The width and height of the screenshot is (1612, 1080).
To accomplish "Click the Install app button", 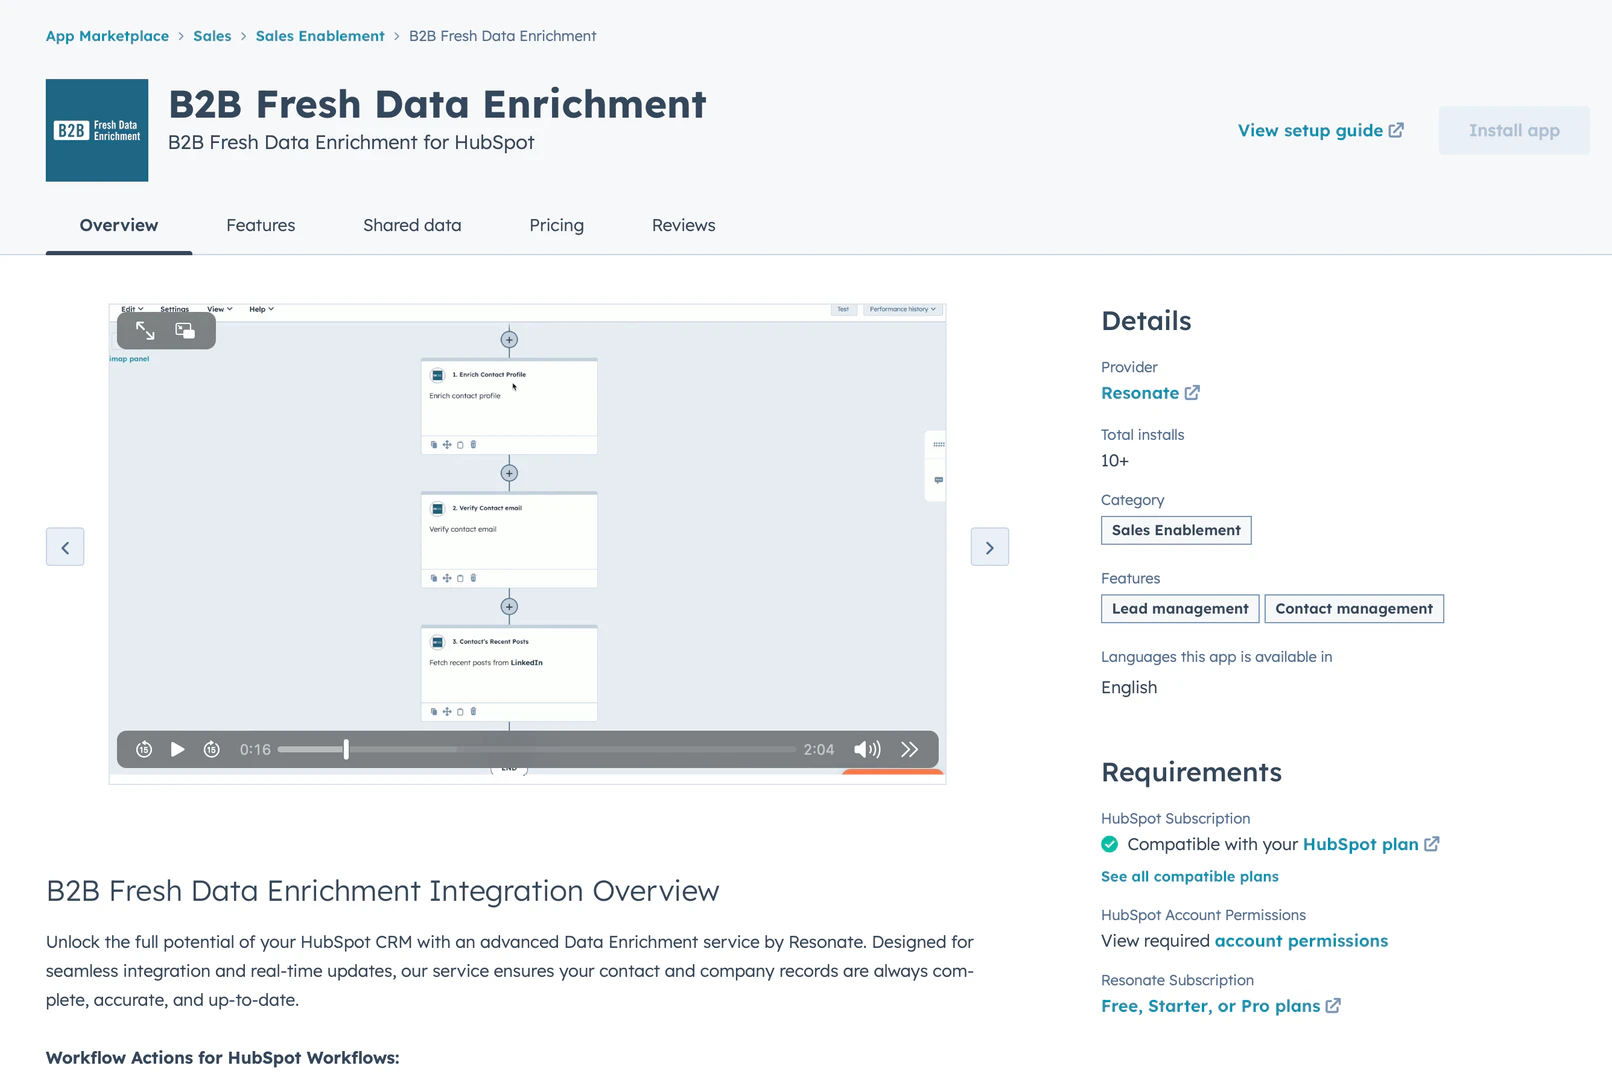I will [1513, 130].
